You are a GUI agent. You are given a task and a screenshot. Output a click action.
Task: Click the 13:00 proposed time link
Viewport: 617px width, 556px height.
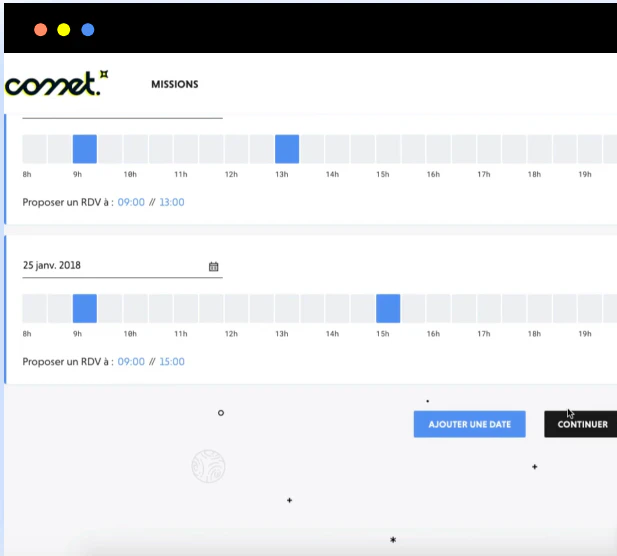172,202
